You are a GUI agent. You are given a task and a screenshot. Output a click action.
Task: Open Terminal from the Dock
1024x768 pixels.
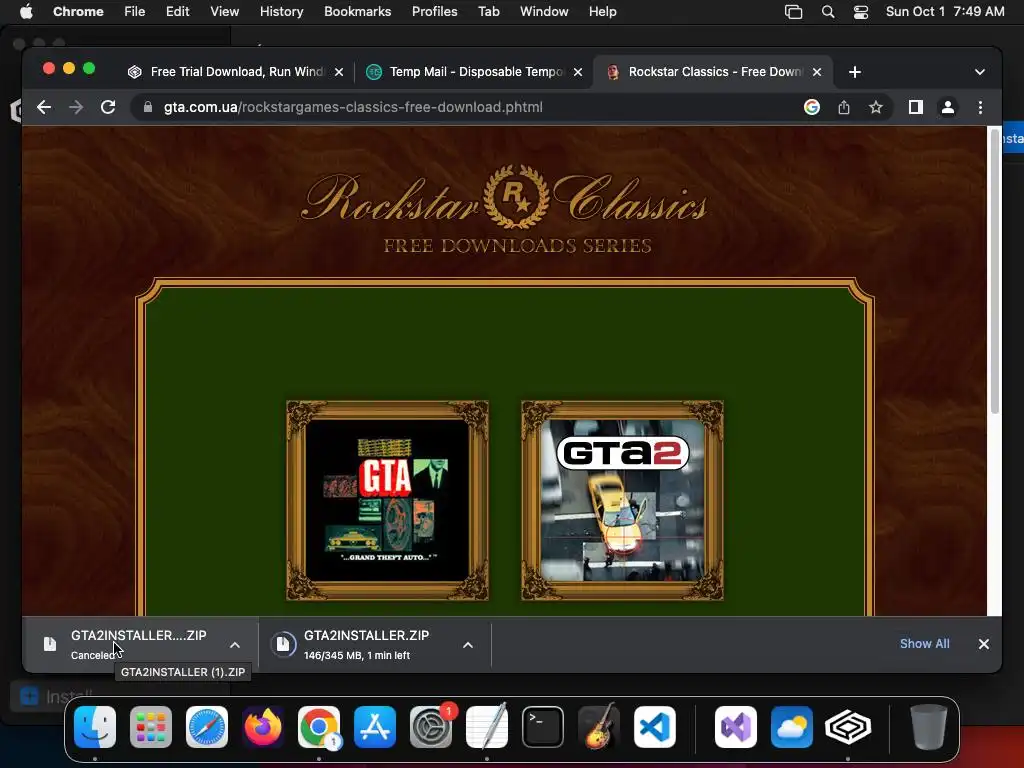click(543, 727)
